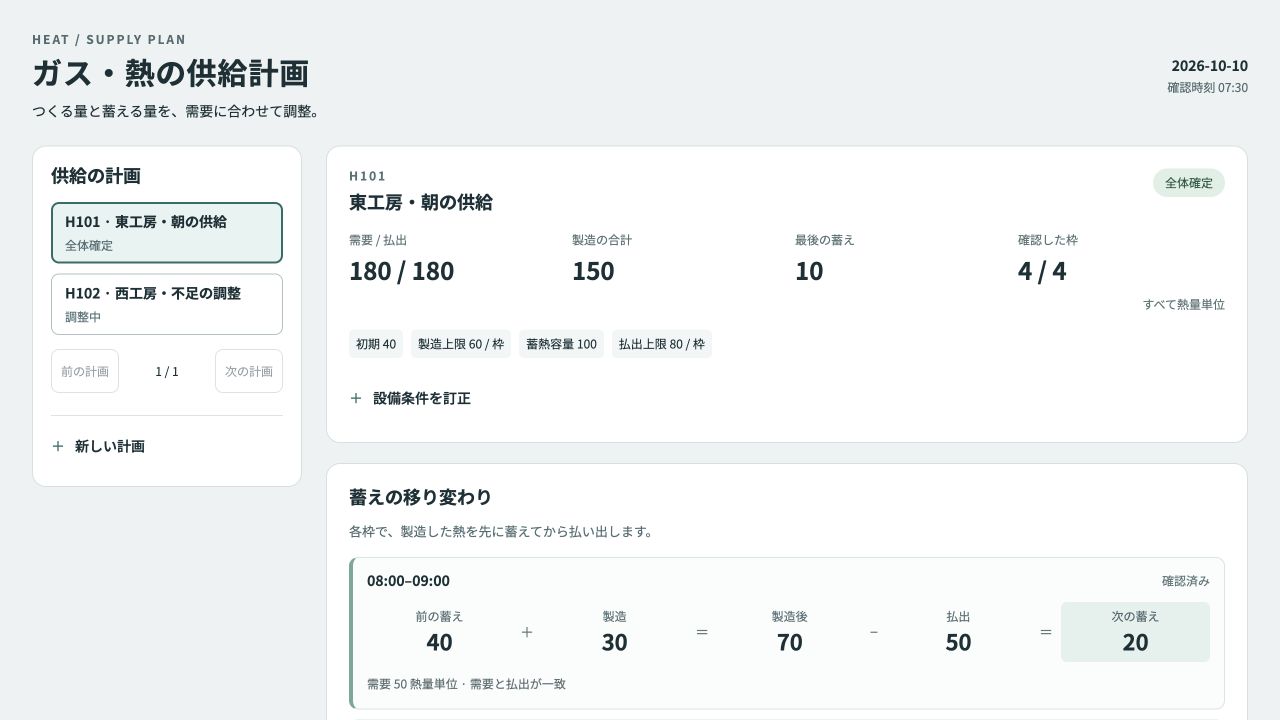Click the 製造上限 60 / 枠 chip
The width and height of the screenshot is (1280, 720).
pyautogui.click(x=461, y=344)
